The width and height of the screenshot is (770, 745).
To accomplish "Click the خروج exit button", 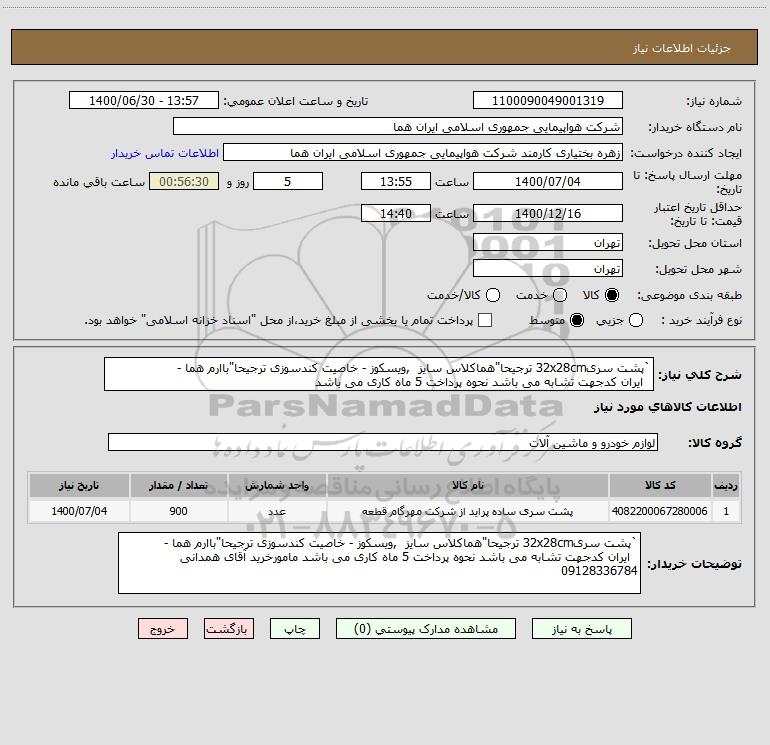I will click(163, 629).
